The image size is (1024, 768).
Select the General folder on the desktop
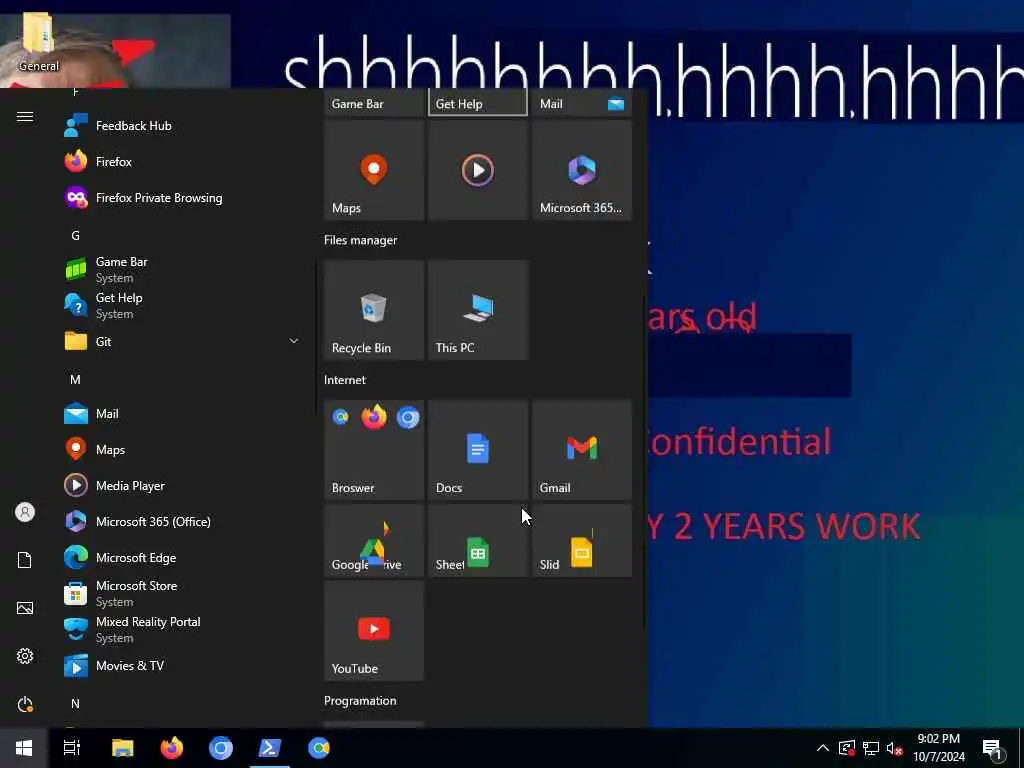point(39,42)
